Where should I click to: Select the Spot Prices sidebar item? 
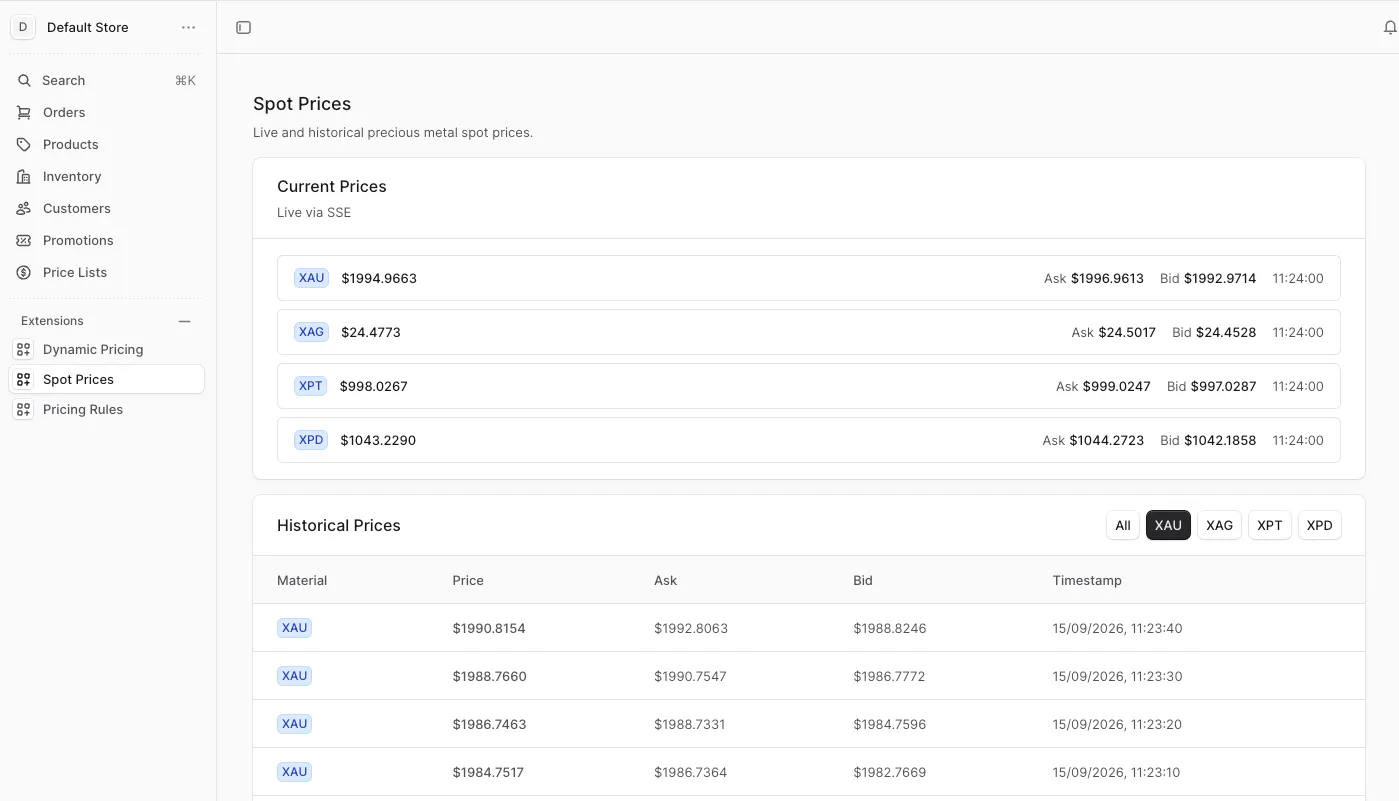tap(106, 379)
